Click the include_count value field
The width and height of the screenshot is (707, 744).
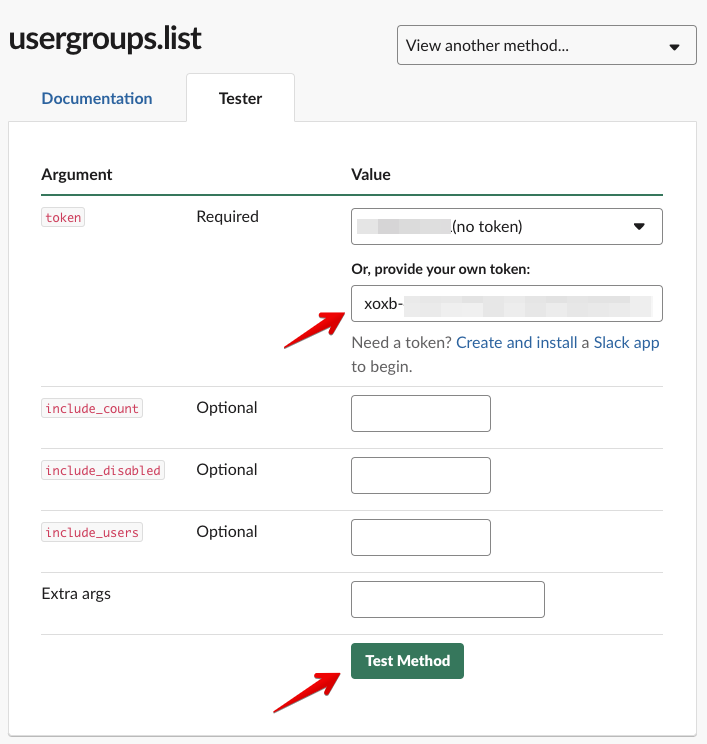421,413
